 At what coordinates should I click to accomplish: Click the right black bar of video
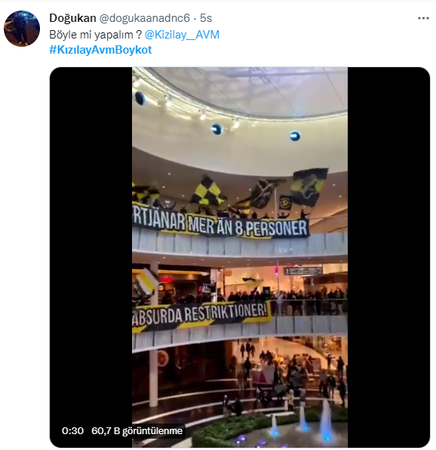tap(389, 257)
